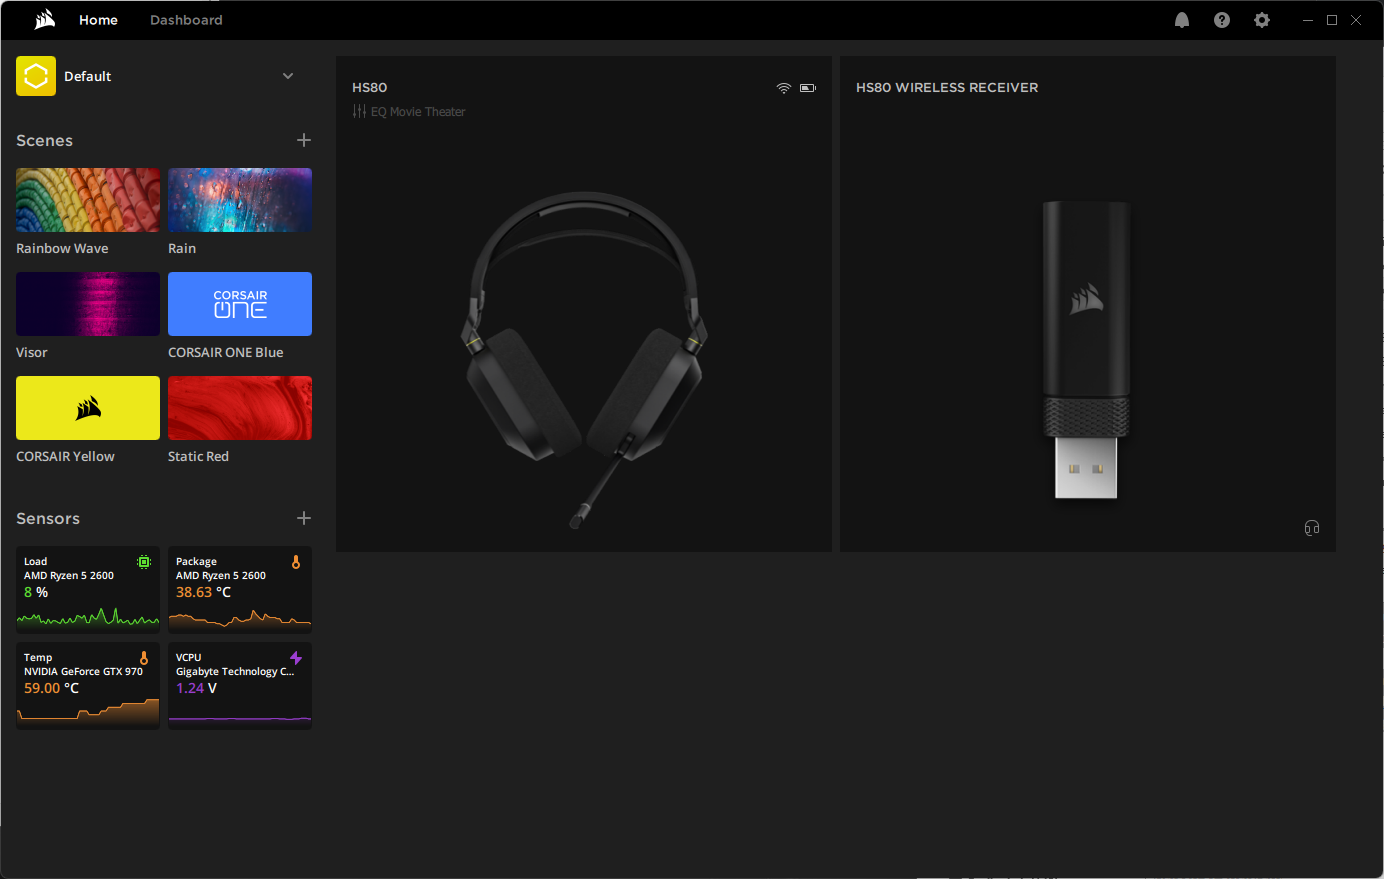The image size is (1384, 879).
Task: Click the Sensors section heading
Action: pyautogui.click(x=48, y=518)
